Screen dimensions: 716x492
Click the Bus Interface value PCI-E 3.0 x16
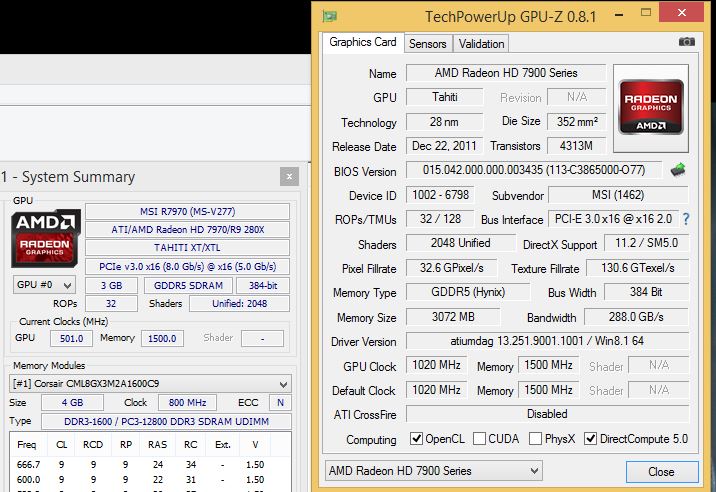[613, 219]
